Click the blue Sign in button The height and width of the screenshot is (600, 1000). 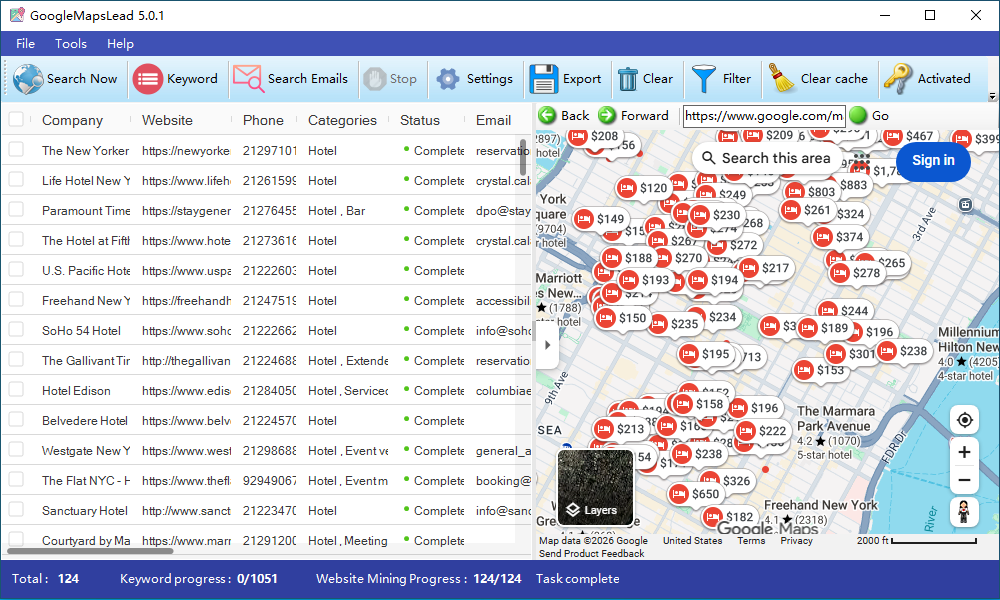coord(933,161)
